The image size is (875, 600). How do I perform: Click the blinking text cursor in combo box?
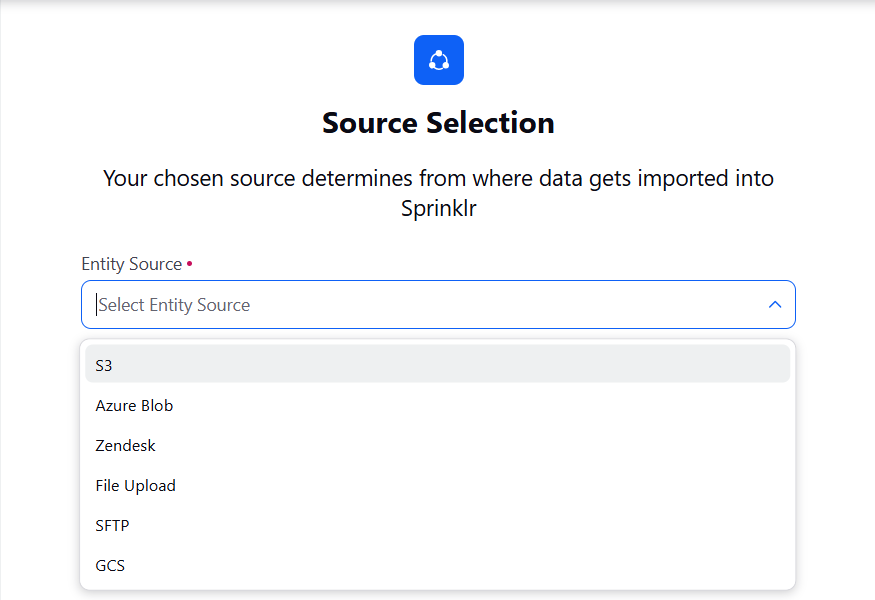click(97, 305)
